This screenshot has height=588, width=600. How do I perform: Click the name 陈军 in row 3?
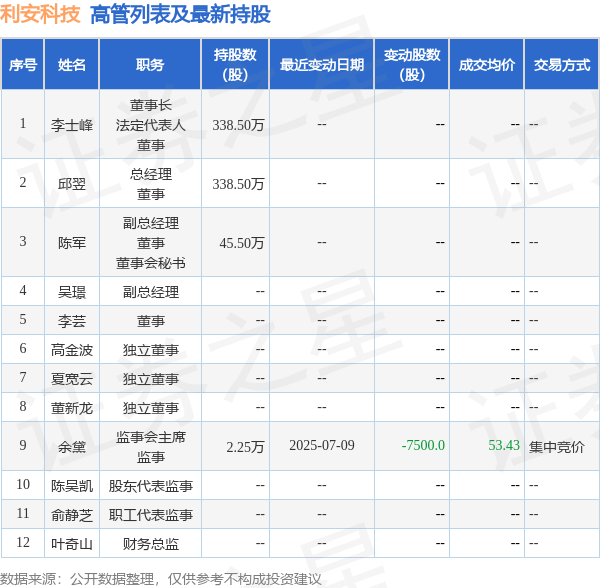coord(72,243)
